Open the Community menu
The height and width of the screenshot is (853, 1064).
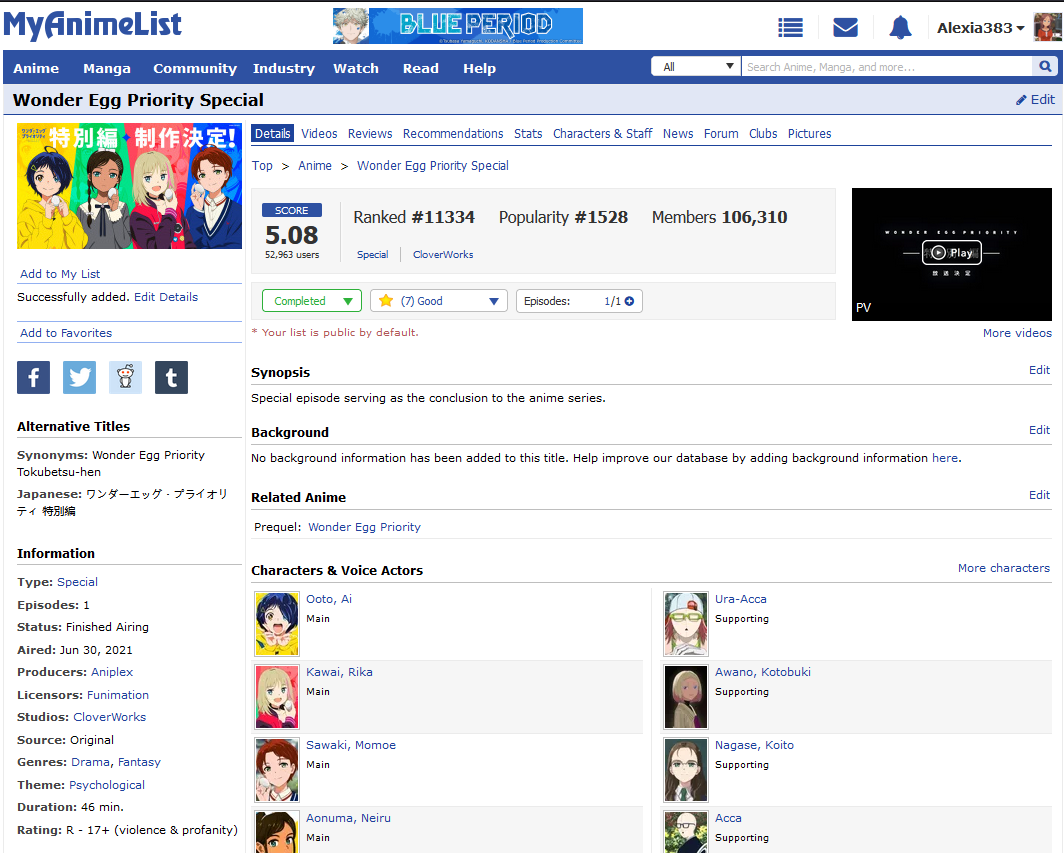point(195,68)
